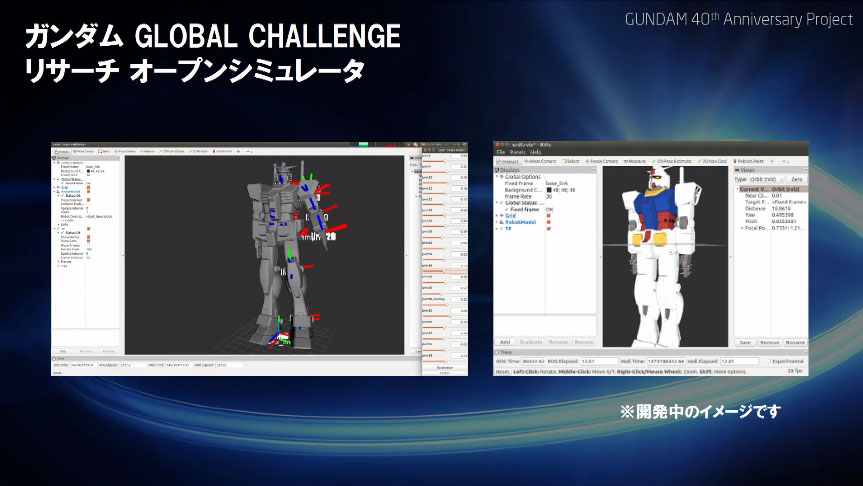
Task: Select Move Camera tool in gray Gundam RViz window
Action: coord(83,151)
